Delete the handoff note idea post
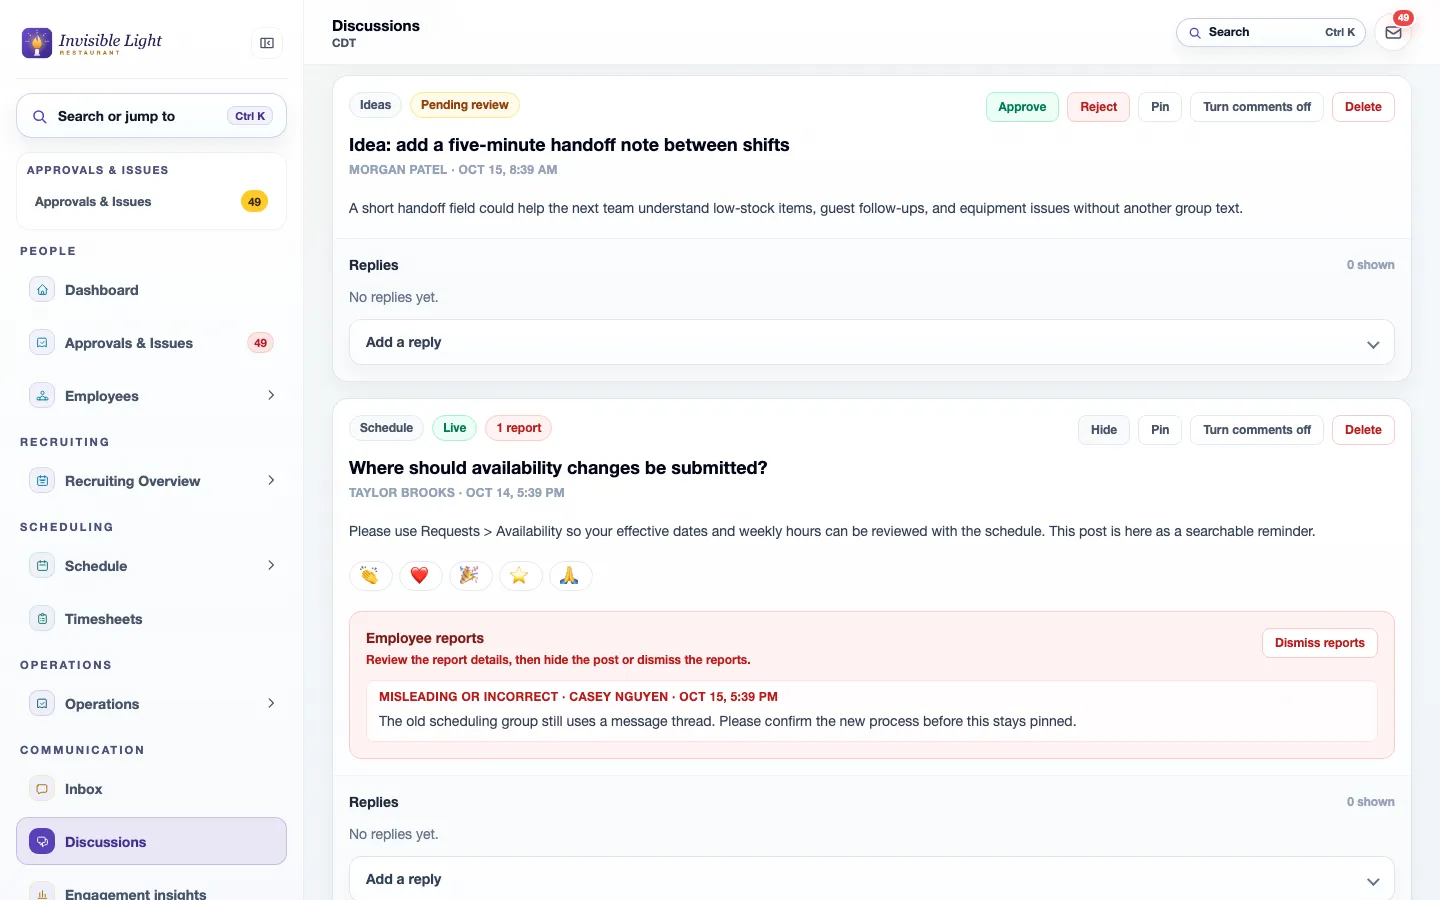 tap(1363, 107)
